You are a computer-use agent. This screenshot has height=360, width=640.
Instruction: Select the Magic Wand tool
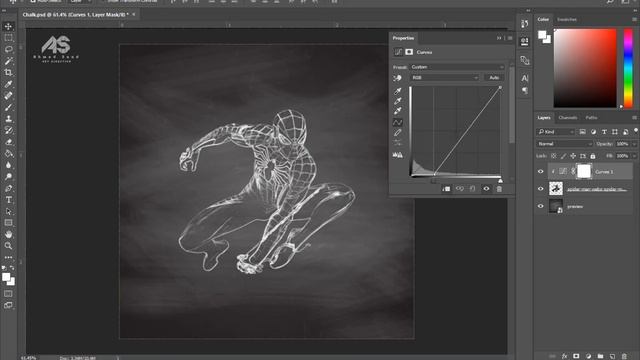8,61
